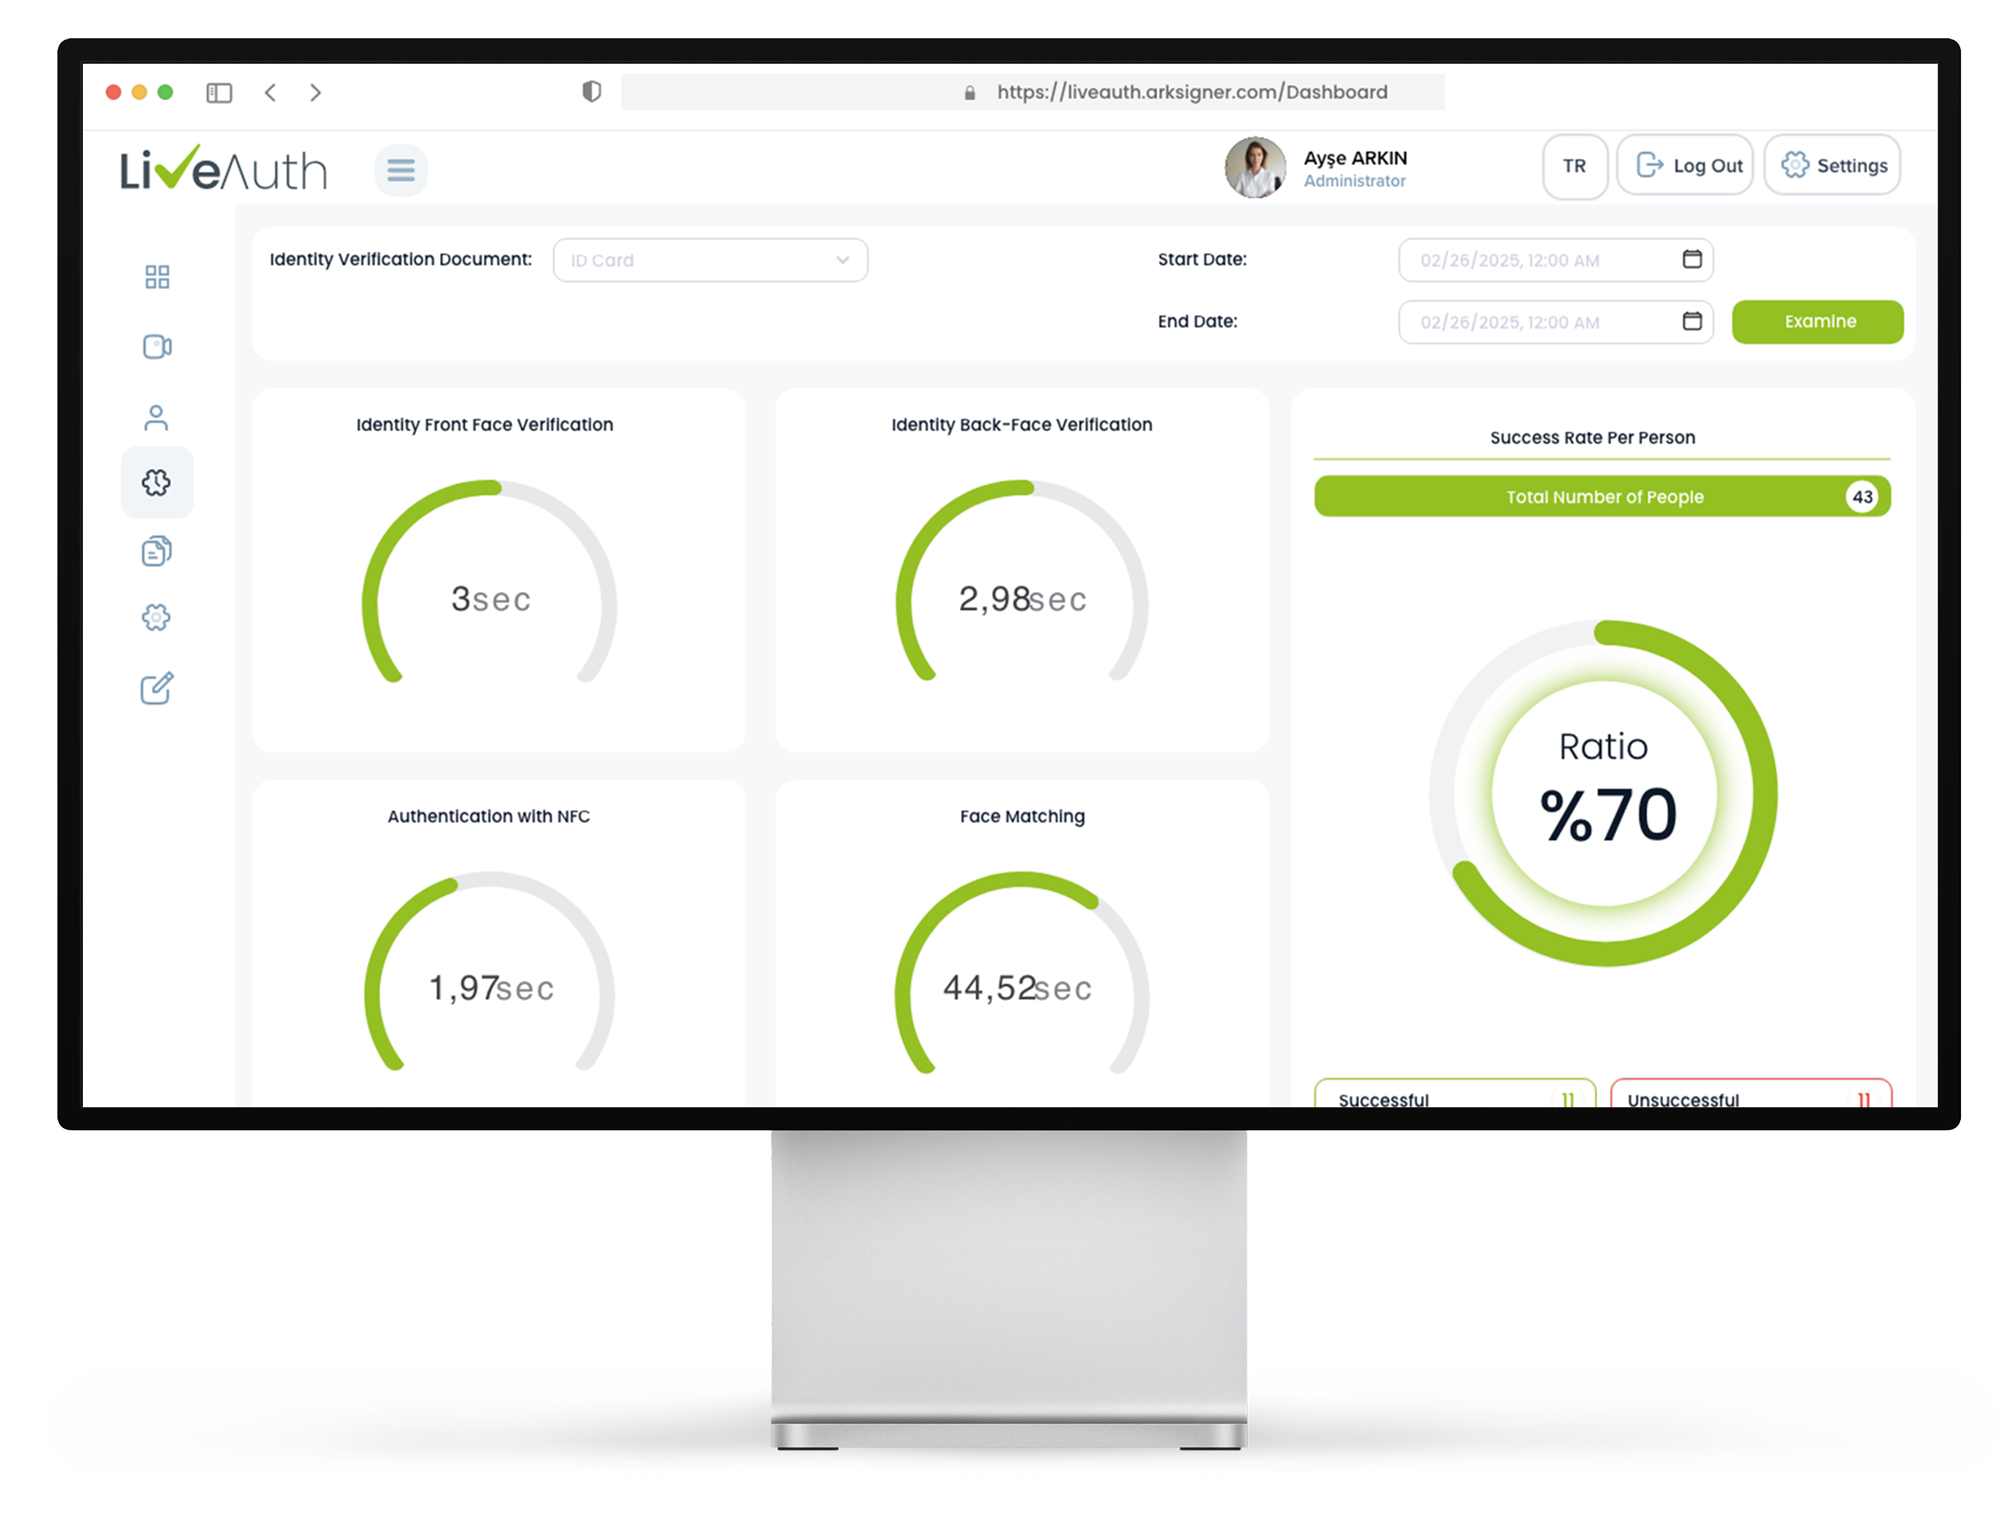The width and height of the screenshot is (2000, 1519).
Task: Click the Administrator role label
Action: tap(1354, 181)
